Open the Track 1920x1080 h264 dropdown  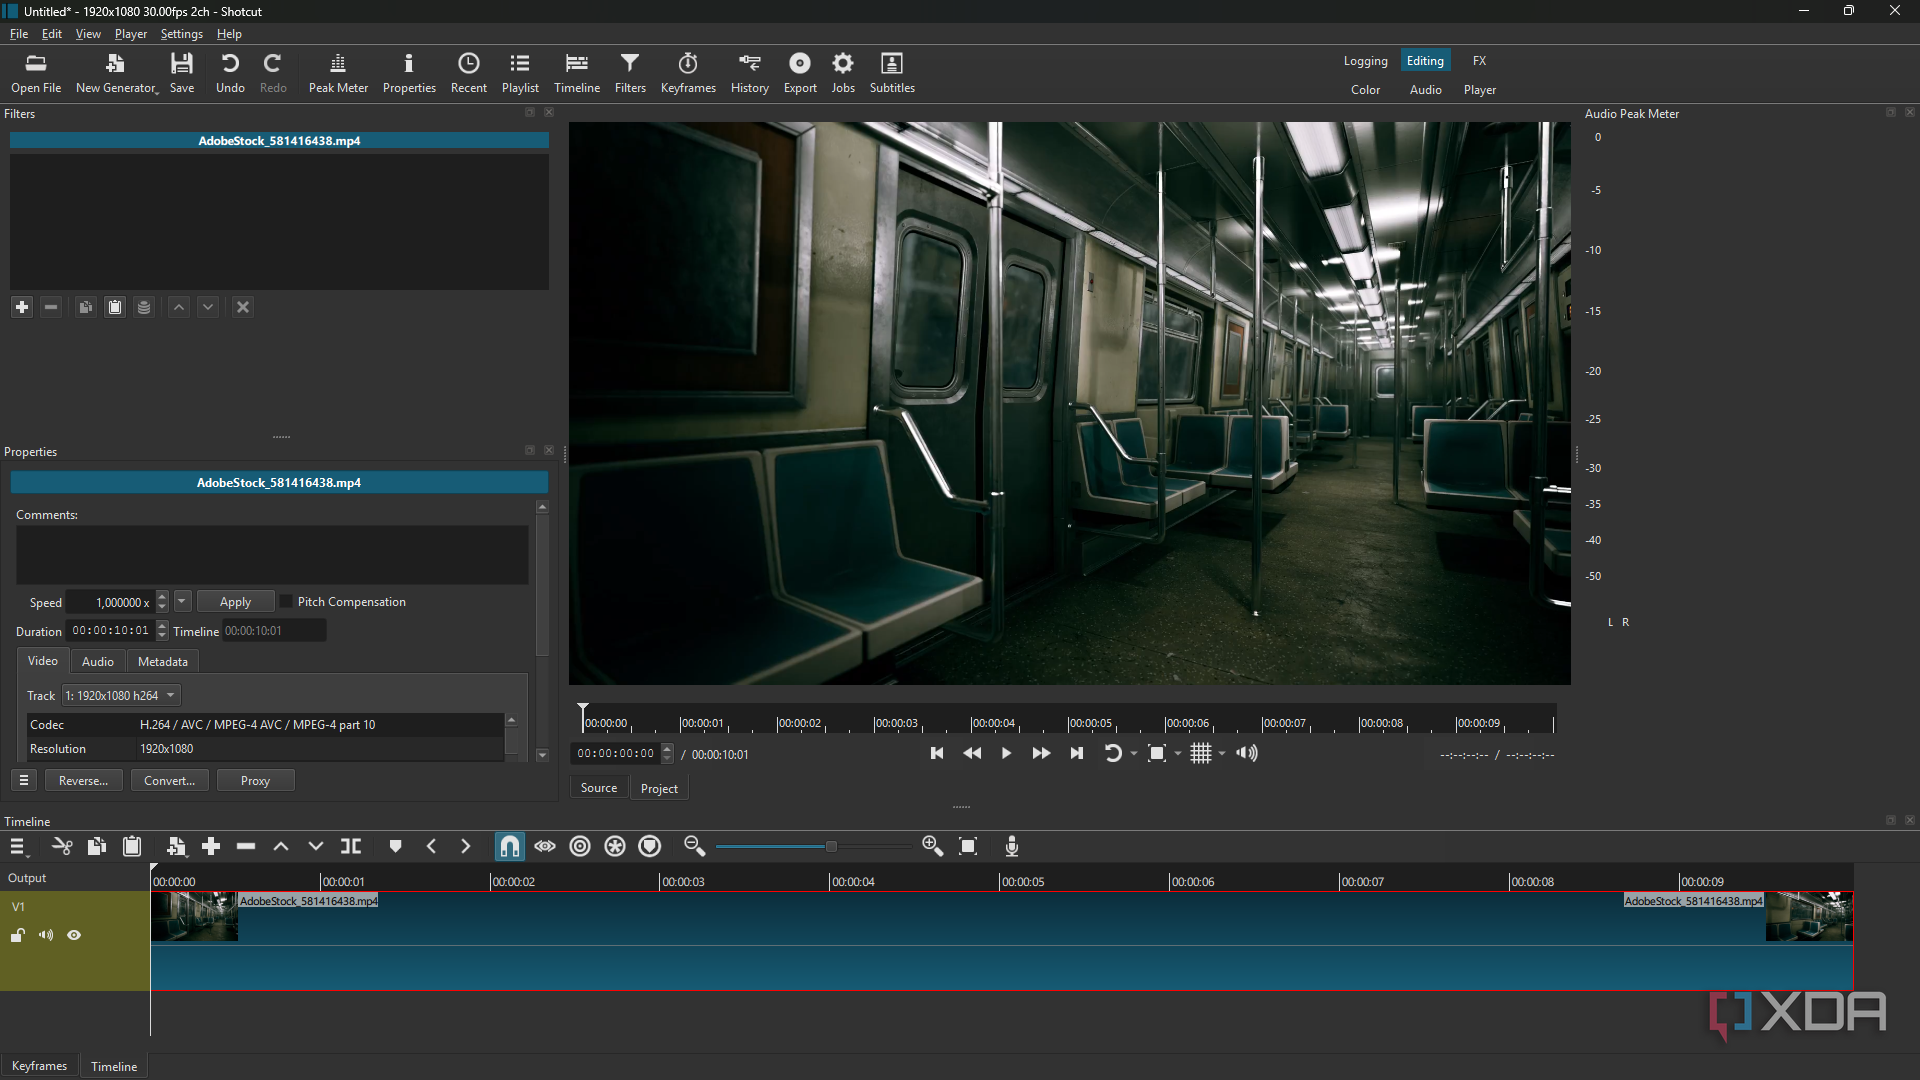[121, 696]
